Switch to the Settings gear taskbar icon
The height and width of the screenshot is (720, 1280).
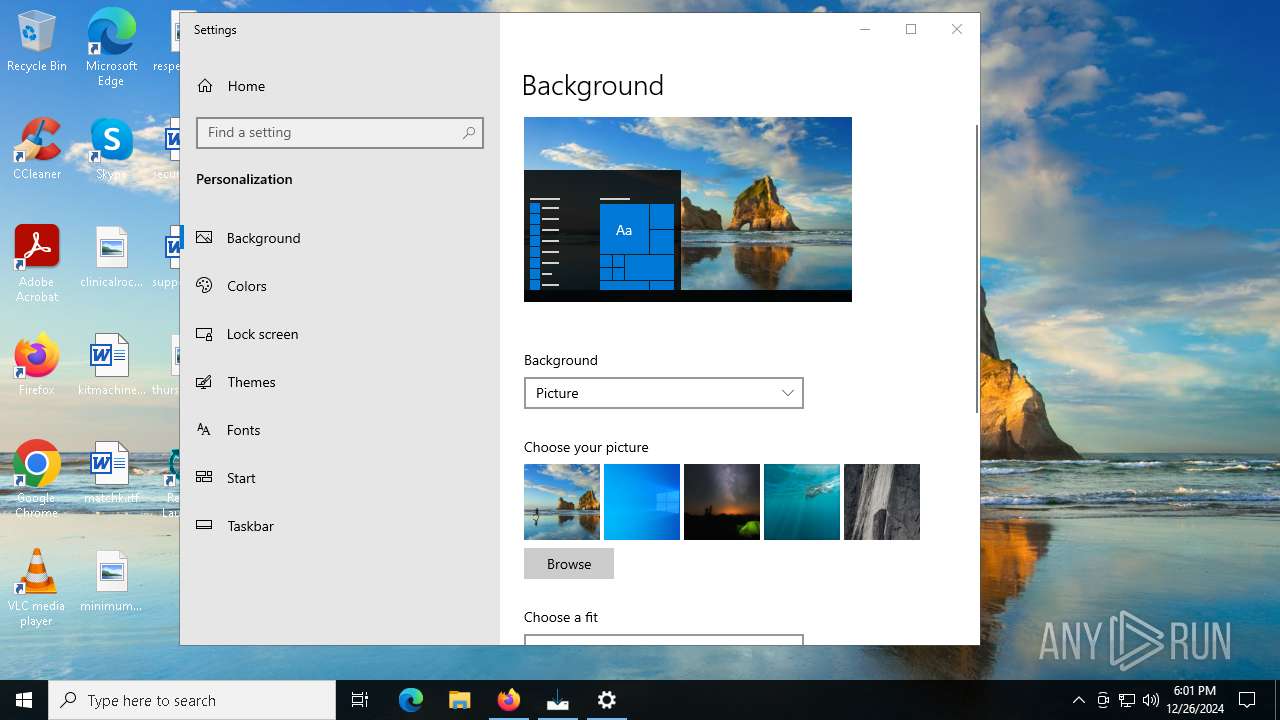[607, 700]
